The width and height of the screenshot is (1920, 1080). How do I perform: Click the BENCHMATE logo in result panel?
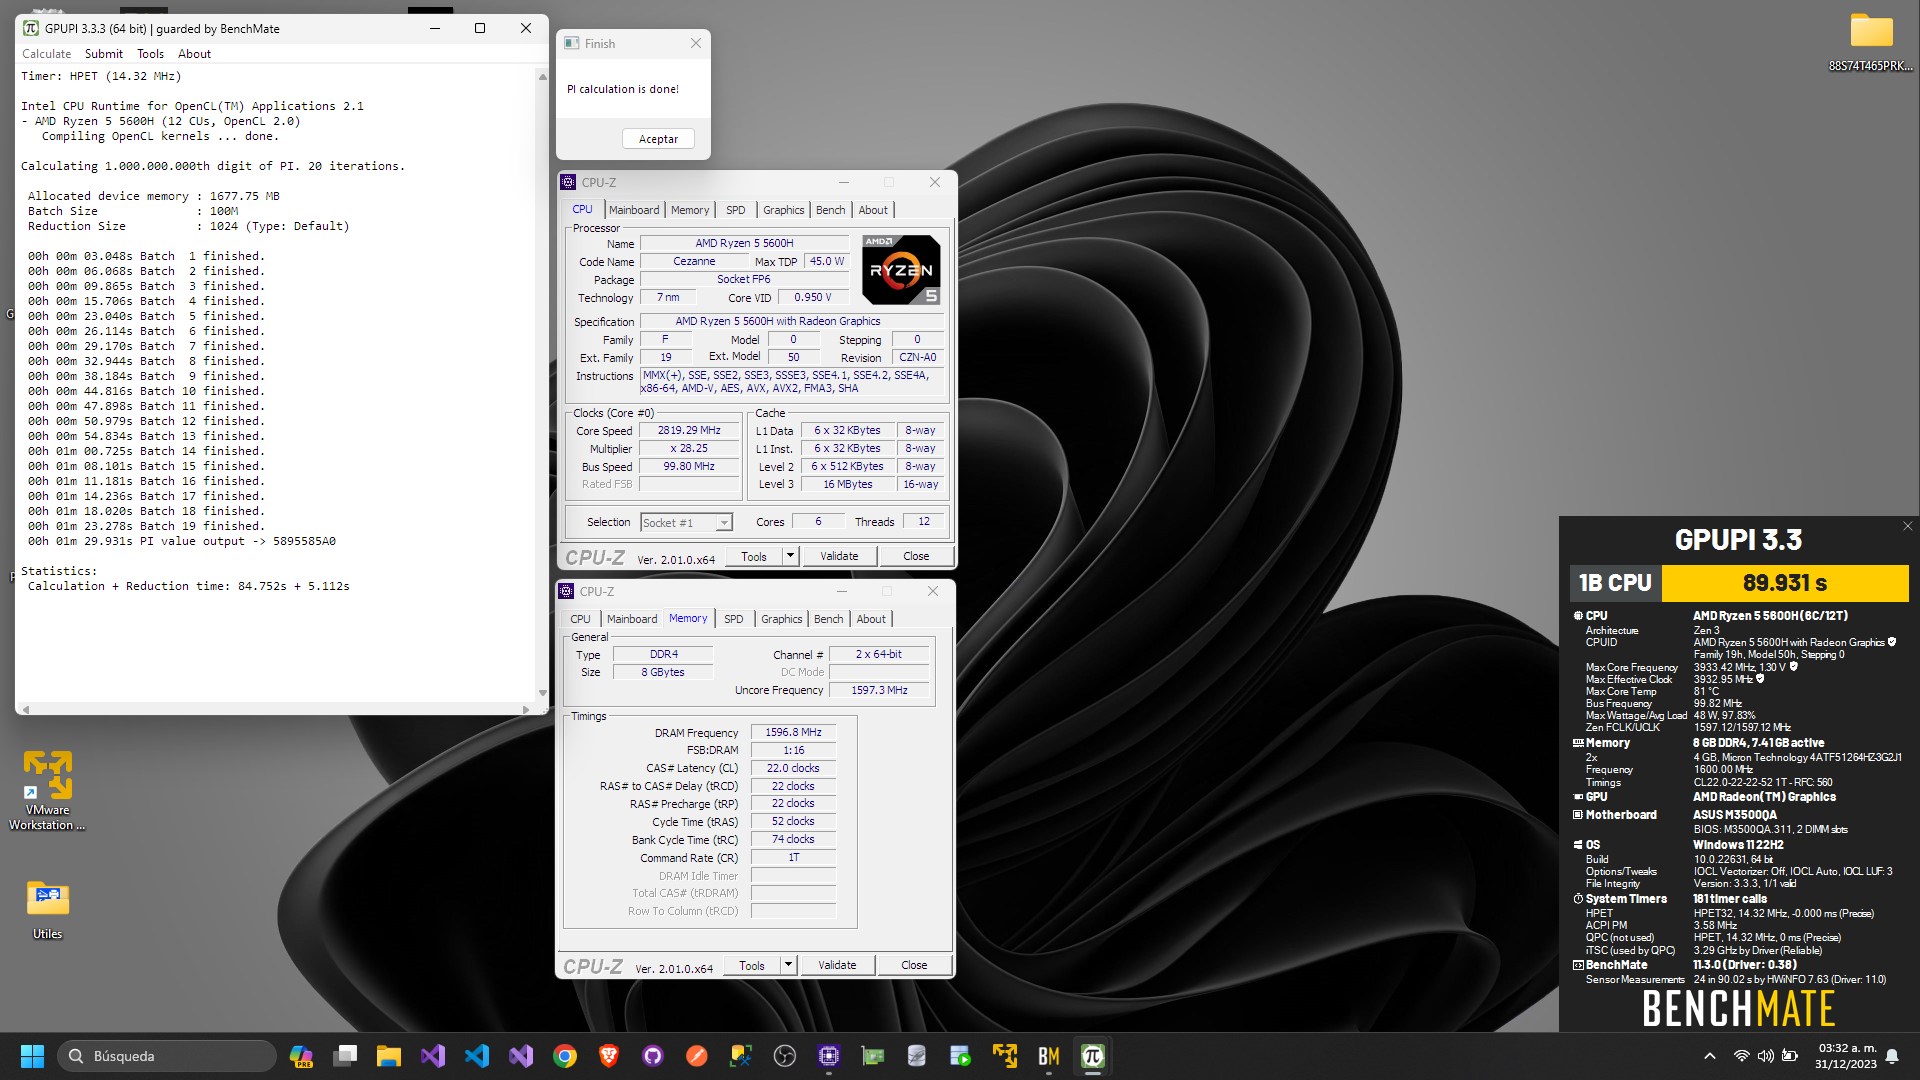tap(1739, 1008)
